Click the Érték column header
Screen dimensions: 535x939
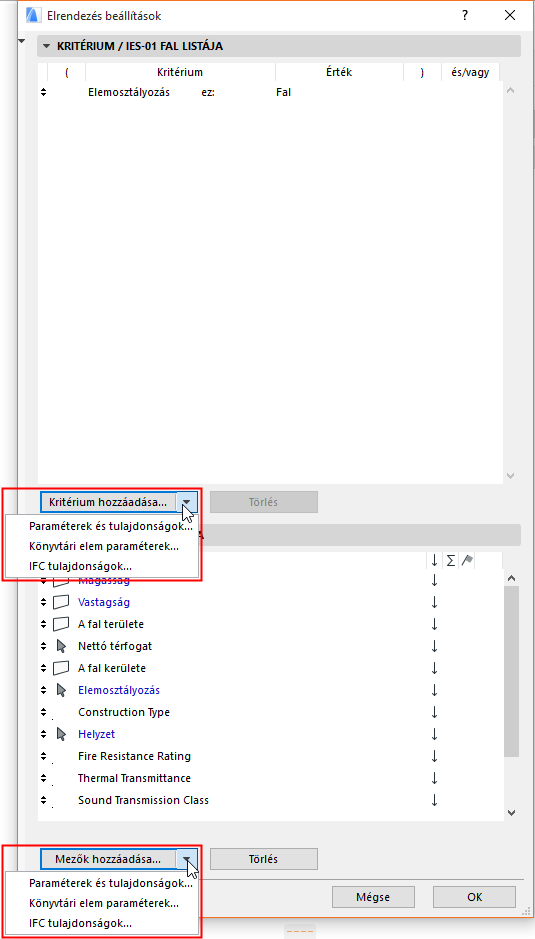pyautogui.click(x=339, y=72)
